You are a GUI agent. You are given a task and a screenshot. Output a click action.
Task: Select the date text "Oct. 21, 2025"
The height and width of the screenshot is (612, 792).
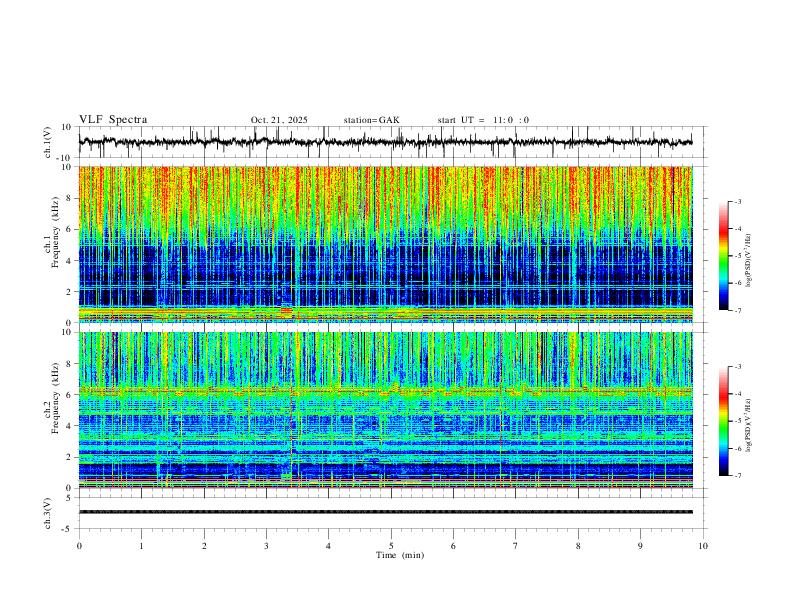pos(279,120)
